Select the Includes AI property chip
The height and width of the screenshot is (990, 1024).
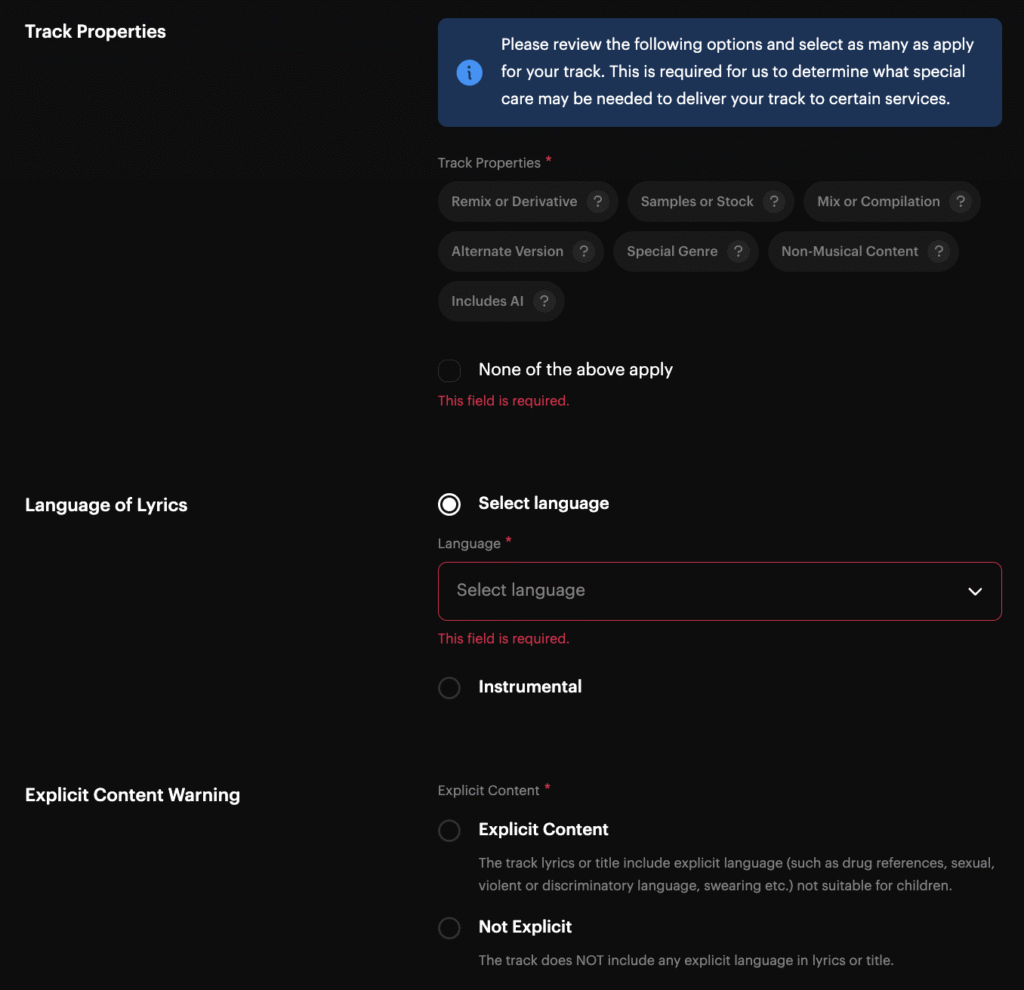pos(487,301)
